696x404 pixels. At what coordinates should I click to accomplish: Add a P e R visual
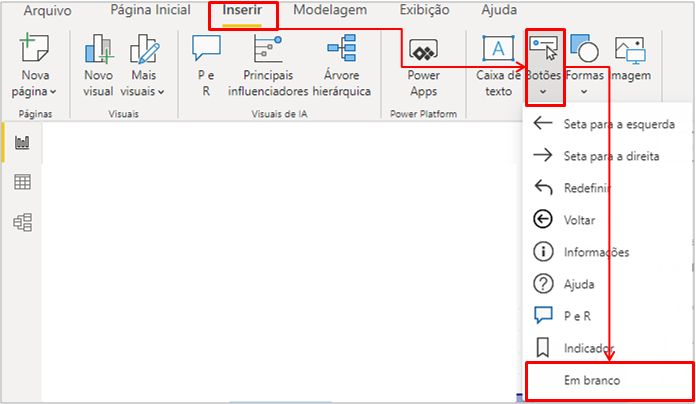point(205,50)
